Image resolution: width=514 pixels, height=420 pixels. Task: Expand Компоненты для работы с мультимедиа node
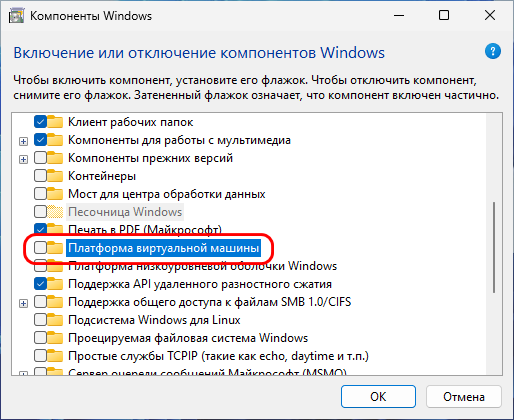click(x=23, y=142)
